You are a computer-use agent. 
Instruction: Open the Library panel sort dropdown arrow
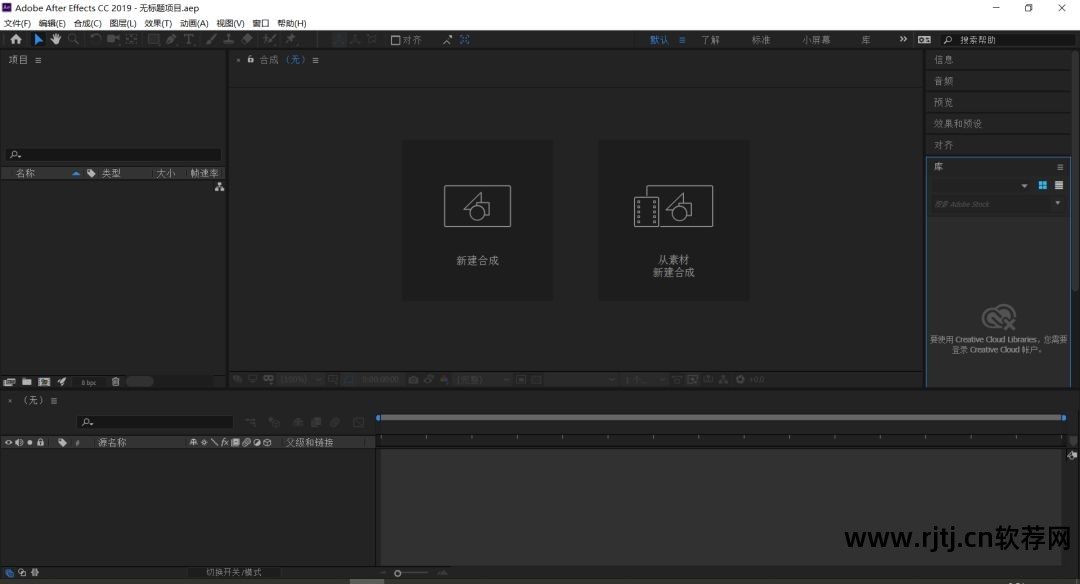click(1024, 185)
